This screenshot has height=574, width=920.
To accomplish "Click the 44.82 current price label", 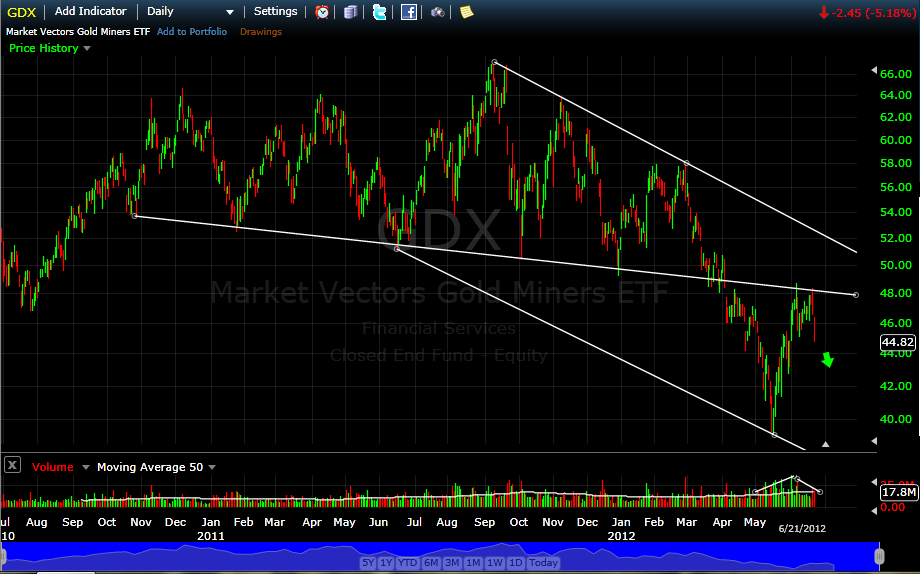I will (x=898, y=342).
